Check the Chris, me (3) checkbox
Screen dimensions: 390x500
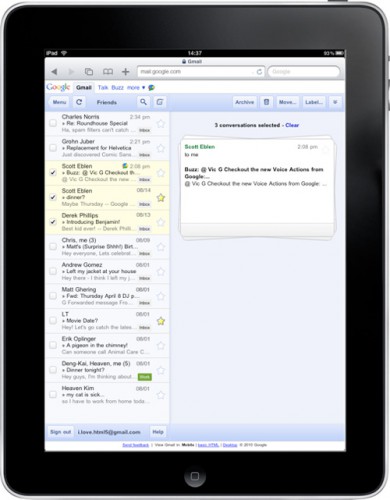click(53, 246)
